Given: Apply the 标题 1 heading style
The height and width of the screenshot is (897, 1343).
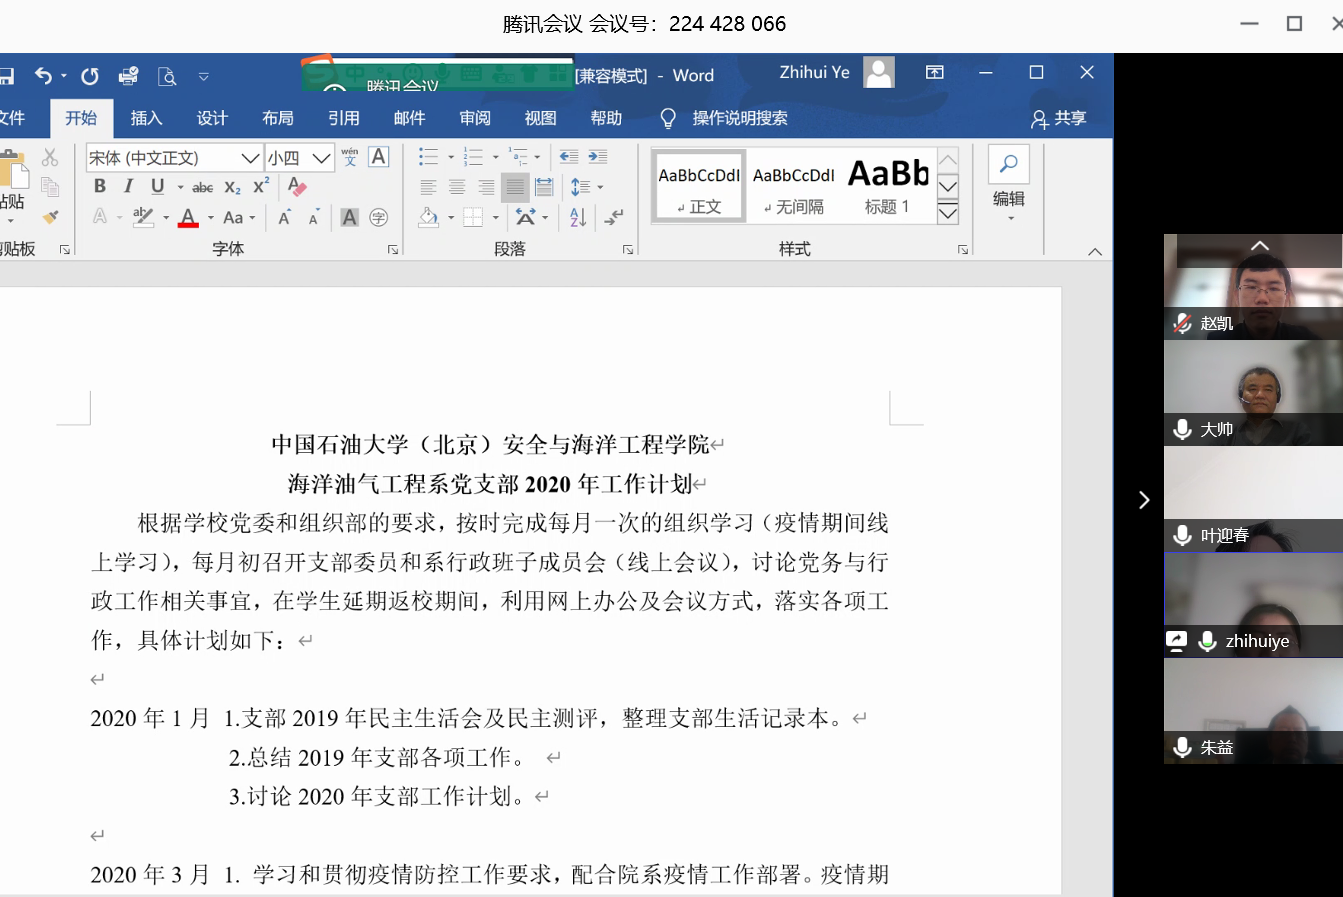Looking at the screenshot, I should tap(889, 185).
